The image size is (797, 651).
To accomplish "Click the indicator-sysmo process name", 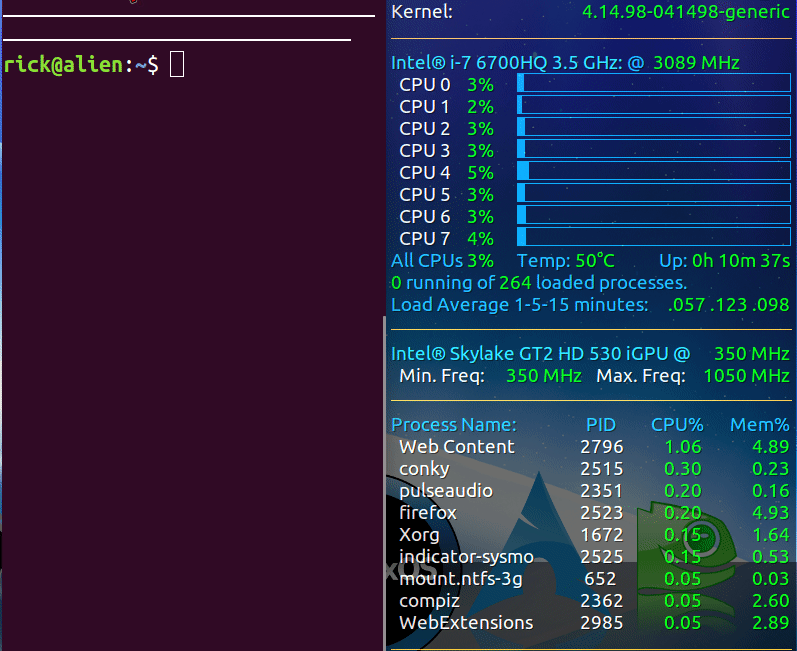I will point(466,557).
